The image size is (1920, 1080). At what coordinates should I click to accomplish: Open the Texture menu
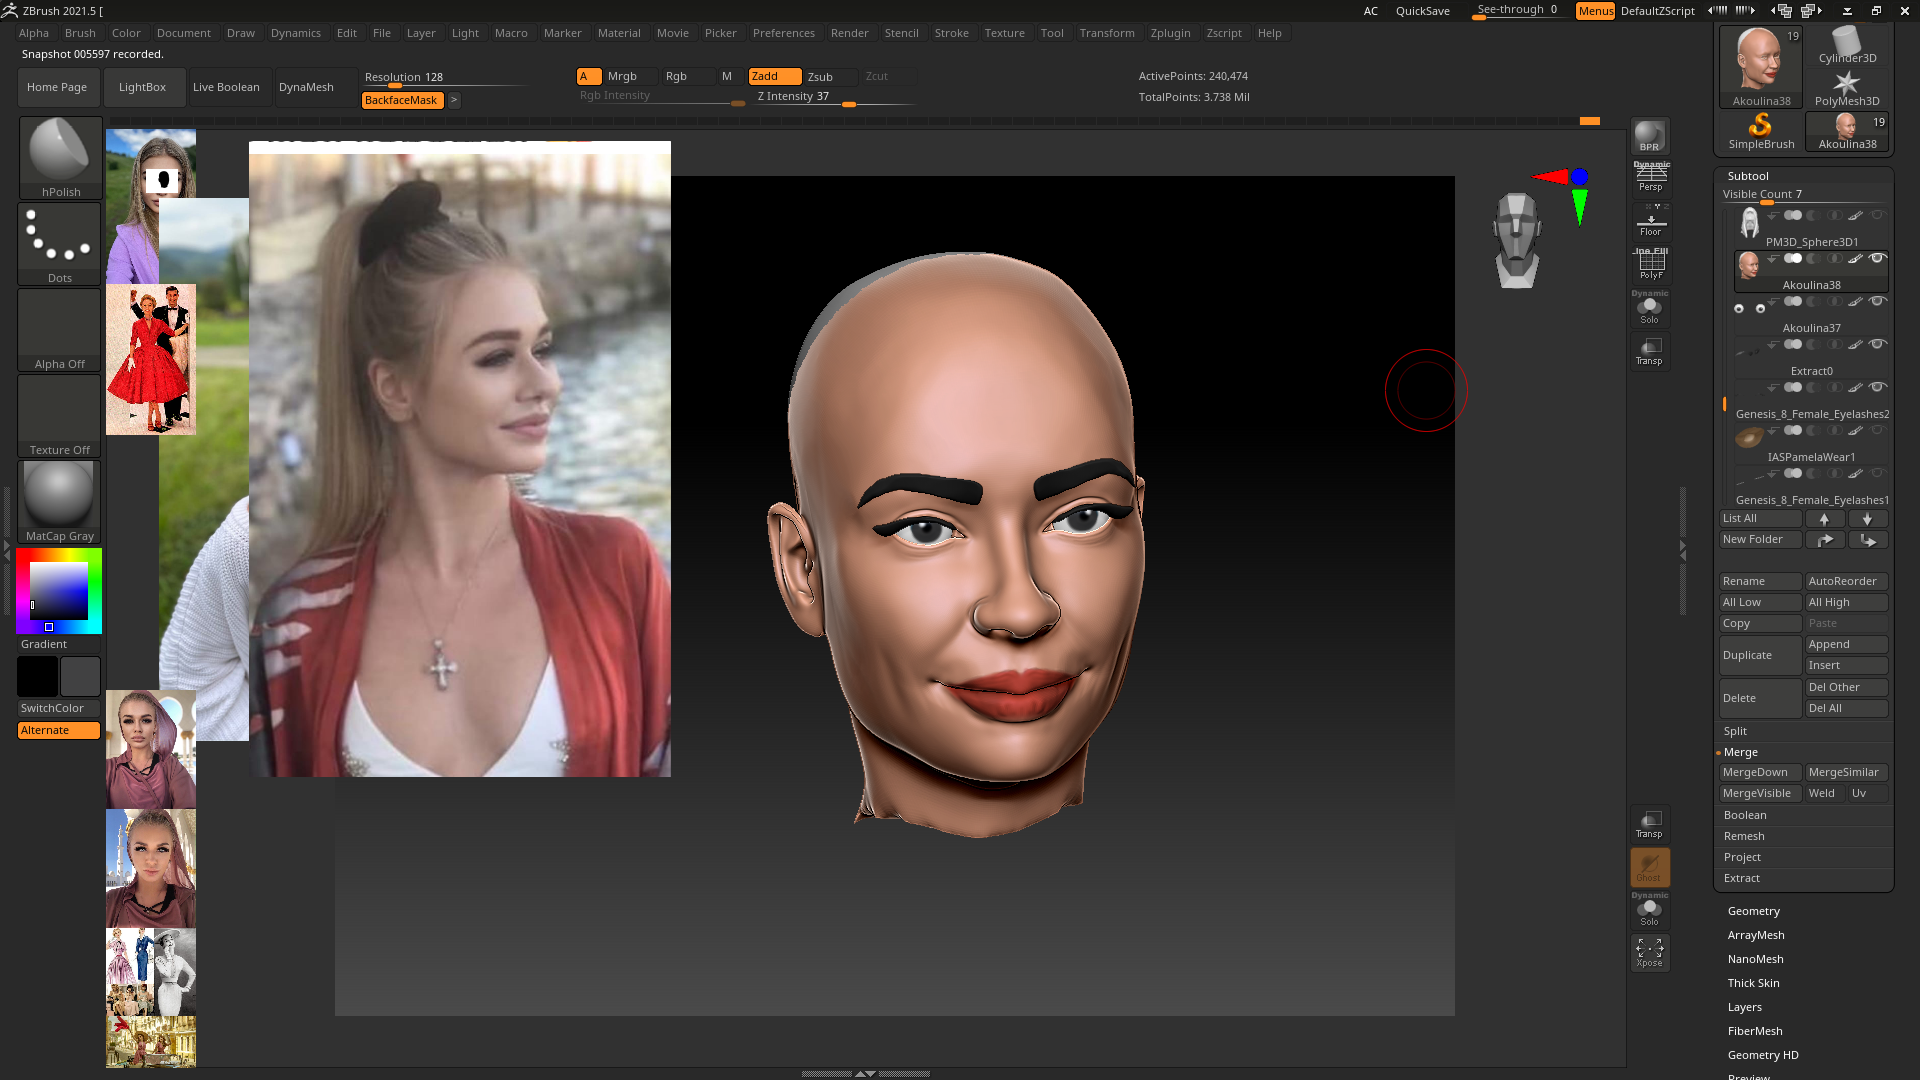tap(1004, 33)
